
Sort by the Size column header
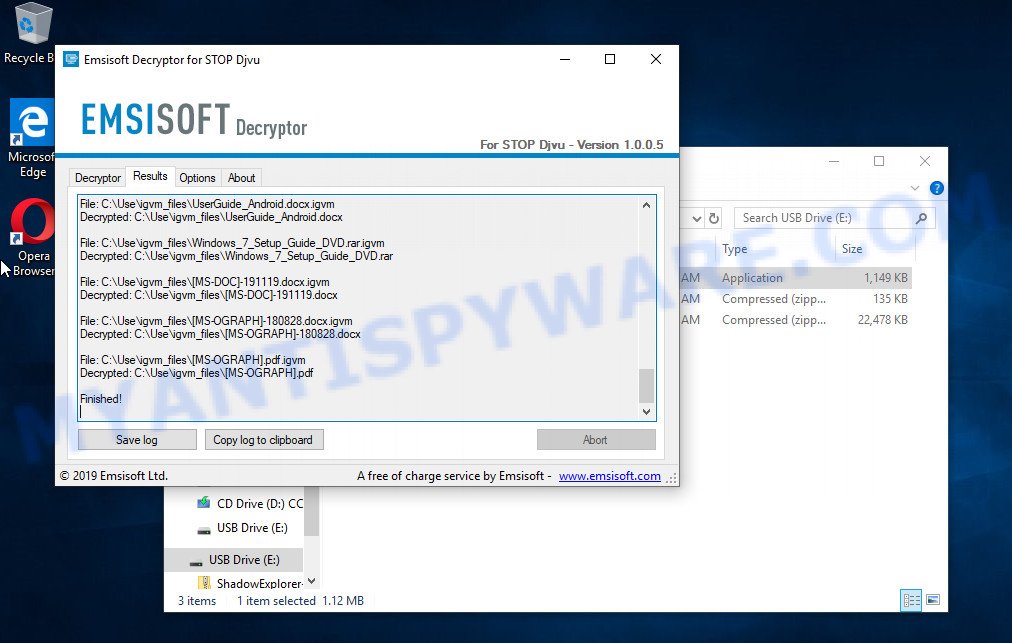(x=852, y=249)
